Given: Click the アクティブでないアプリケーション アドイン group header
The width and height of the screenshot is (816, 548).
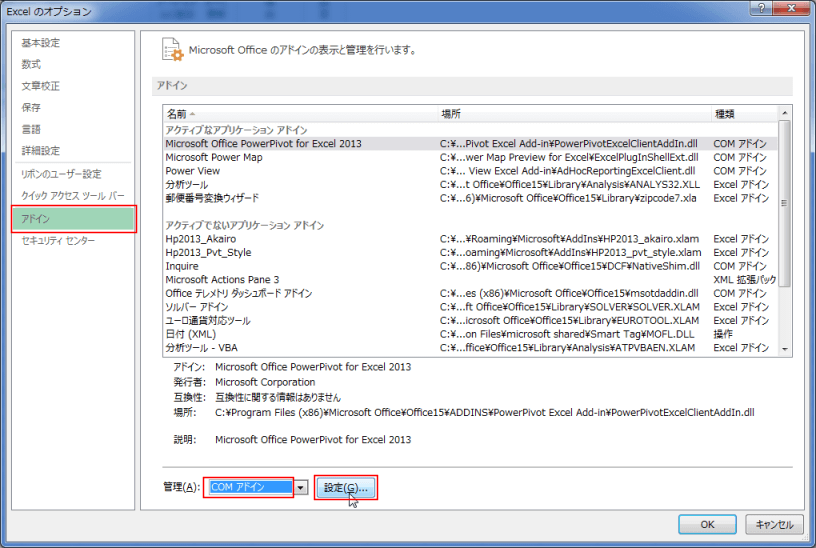Looking at the screenshot, I should click(245, 225).
